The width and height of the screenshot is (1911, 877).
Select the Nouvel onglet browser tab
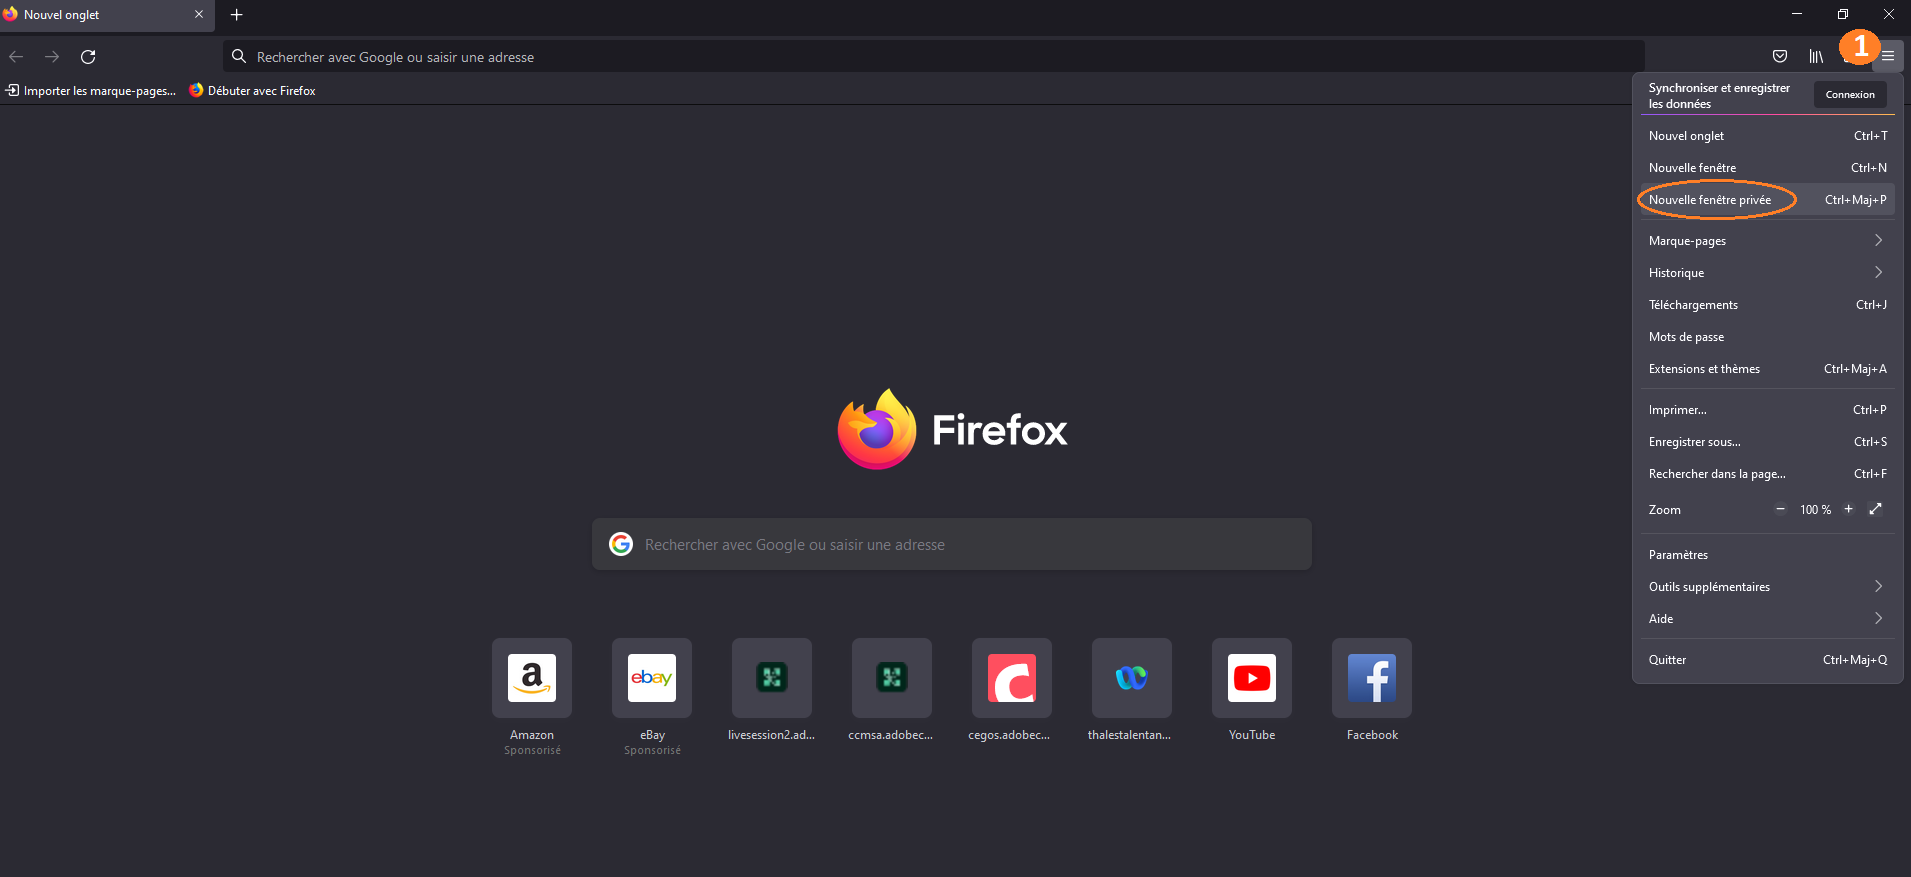pyautogui.click(x=106, y=15)
